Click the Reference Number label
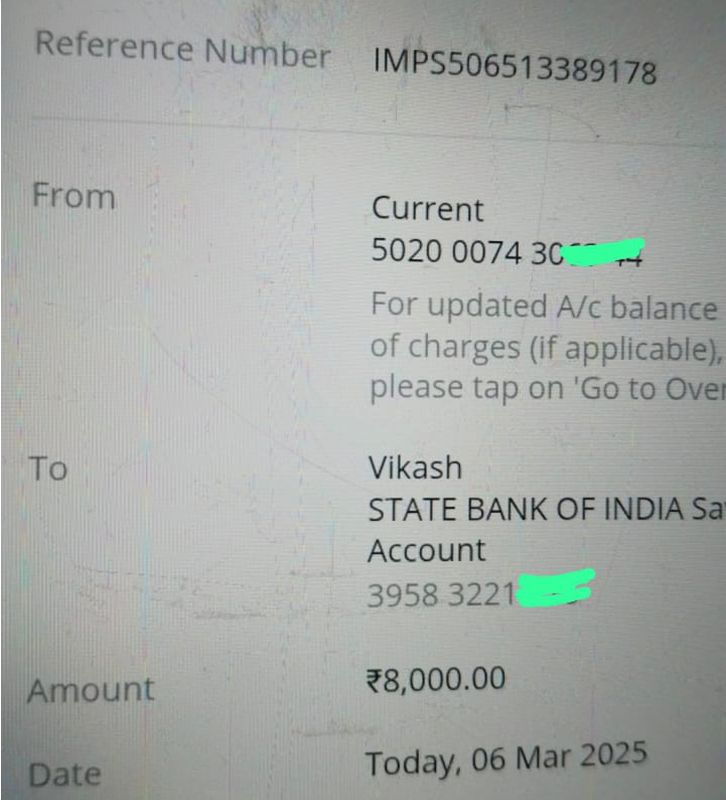 click(x=183, y=49)
